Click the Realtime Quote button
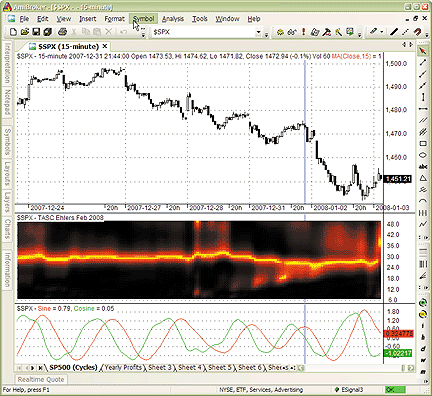The height and width of the screenshot is (396, 432). point(41,379)
